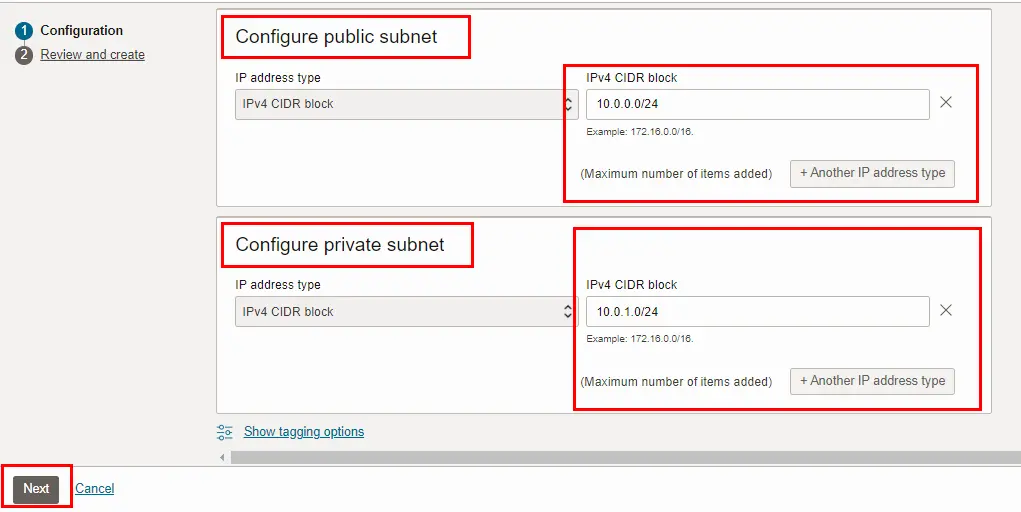Focus the private subnet IPv4 CIDR block field
This screenshot has width=1021, height=512.
tap(757, 312)
